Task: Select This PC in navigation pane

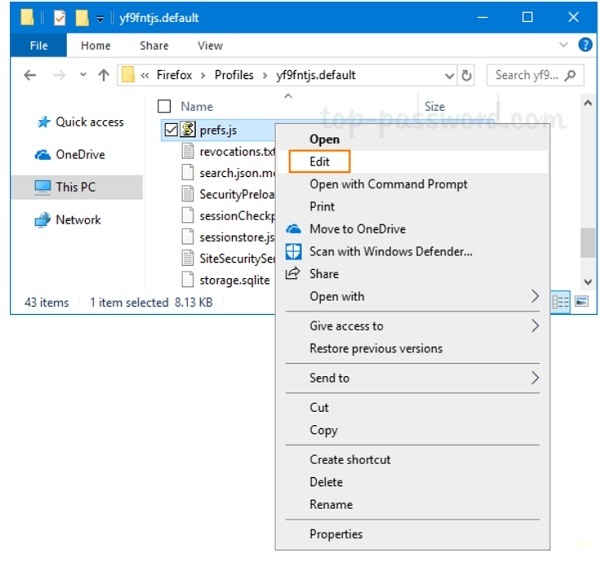Action: 75,187
